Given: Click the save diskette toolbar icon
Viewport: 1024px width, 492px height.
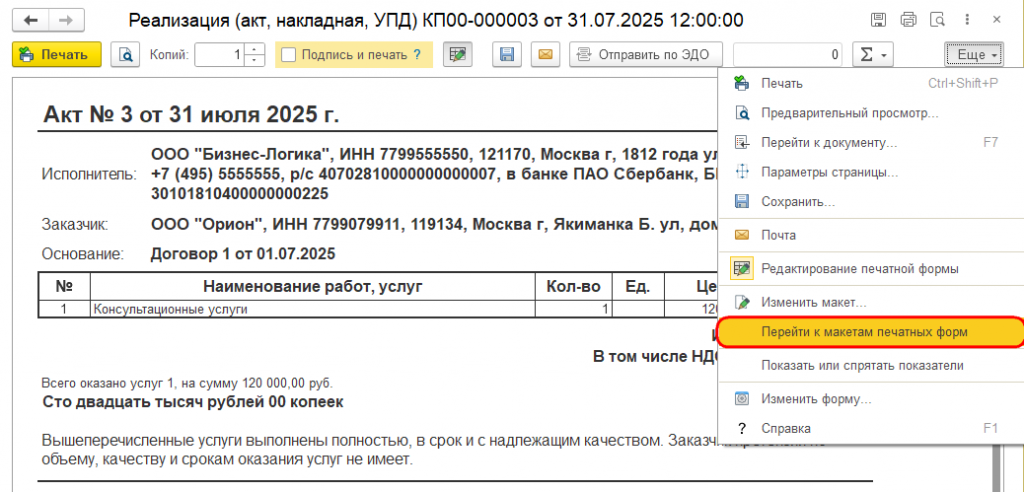Looking at the screenshot, I should click(507, 55).
